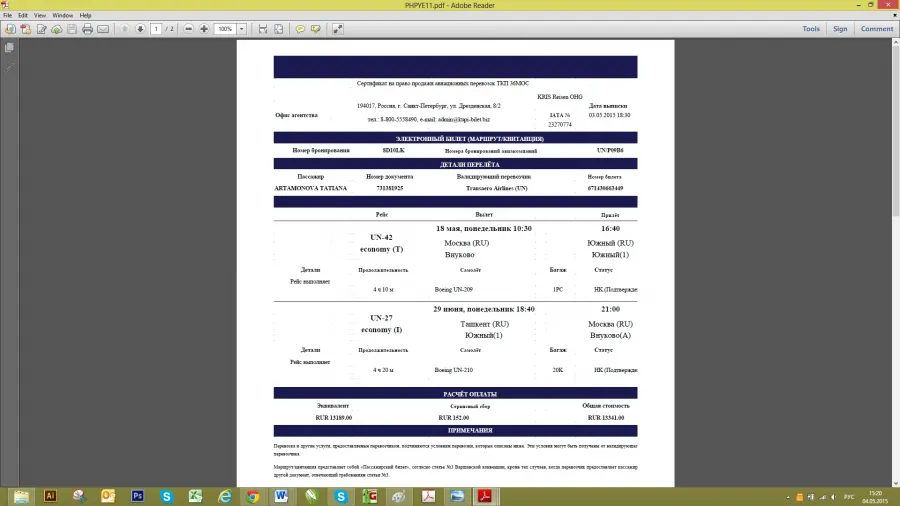Open file with the Open toolbar icon
This screenshot has width=900, height=506.
point(10,29)
